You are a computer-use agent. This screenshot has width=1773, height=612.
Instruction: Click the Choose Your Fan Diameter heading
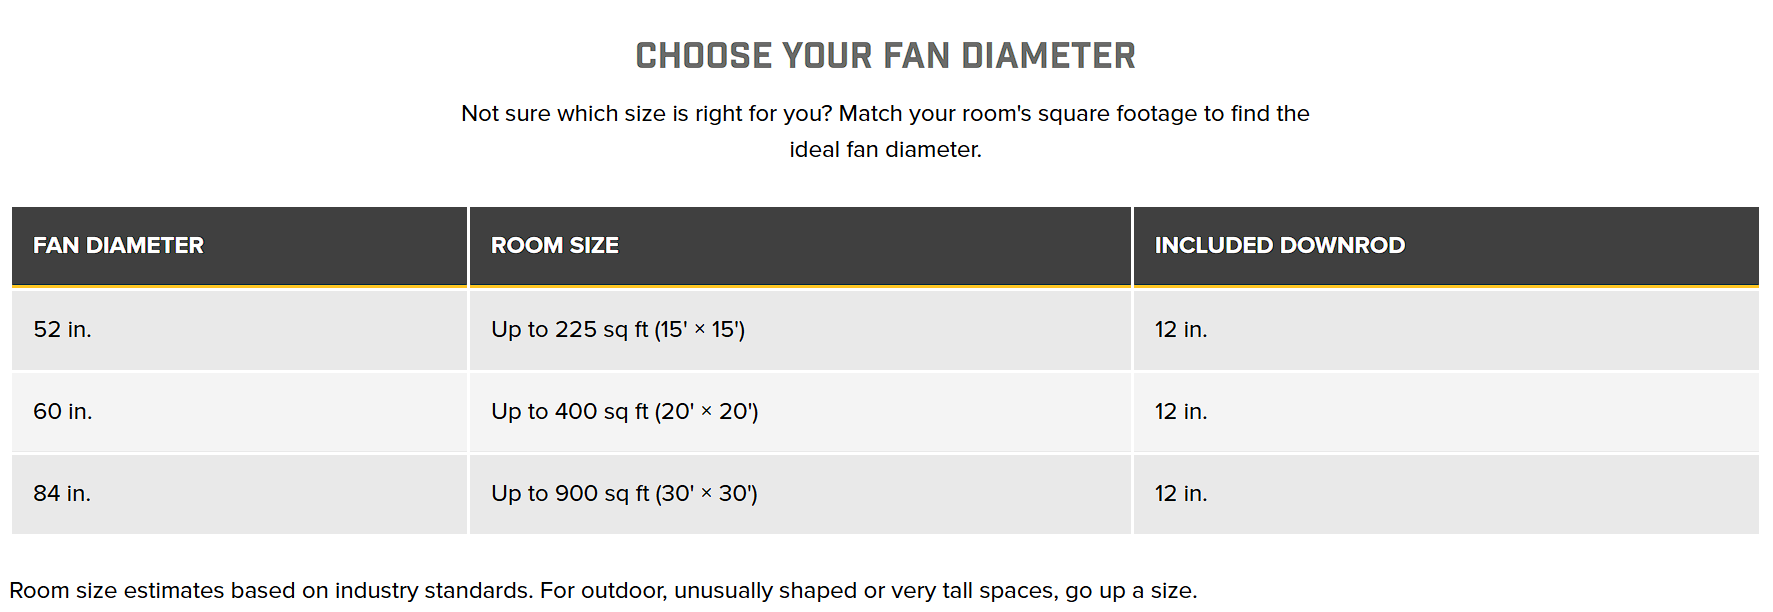[x=885, y=56]
